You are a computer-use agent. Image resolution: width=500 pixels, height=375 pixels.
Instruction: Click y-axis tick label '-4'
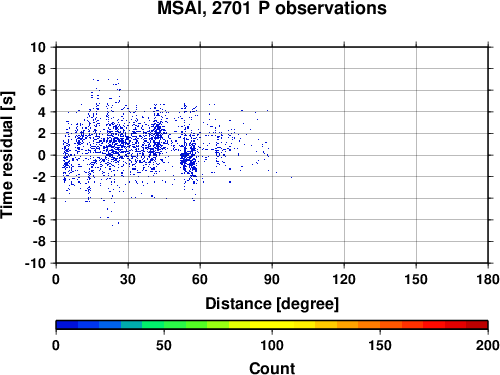click(x=39, y=198)
